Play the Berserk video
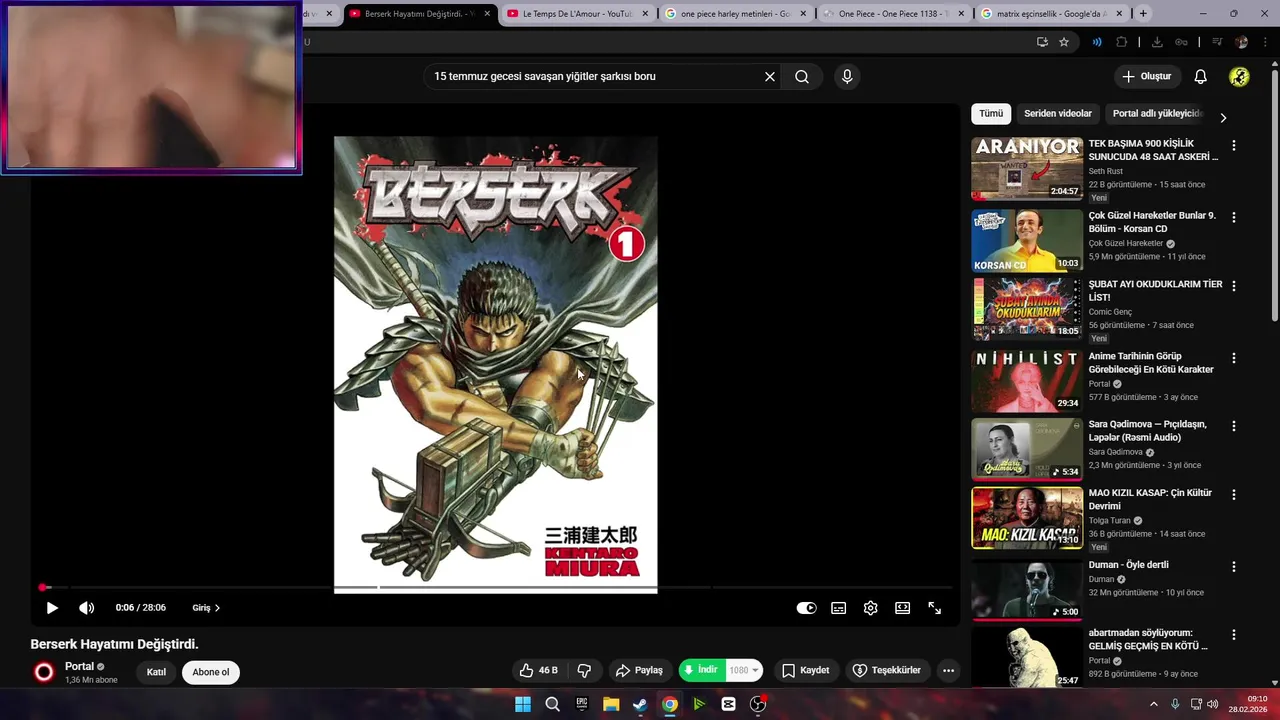This screenshot has height=720, width=1280. click(52, 608)
